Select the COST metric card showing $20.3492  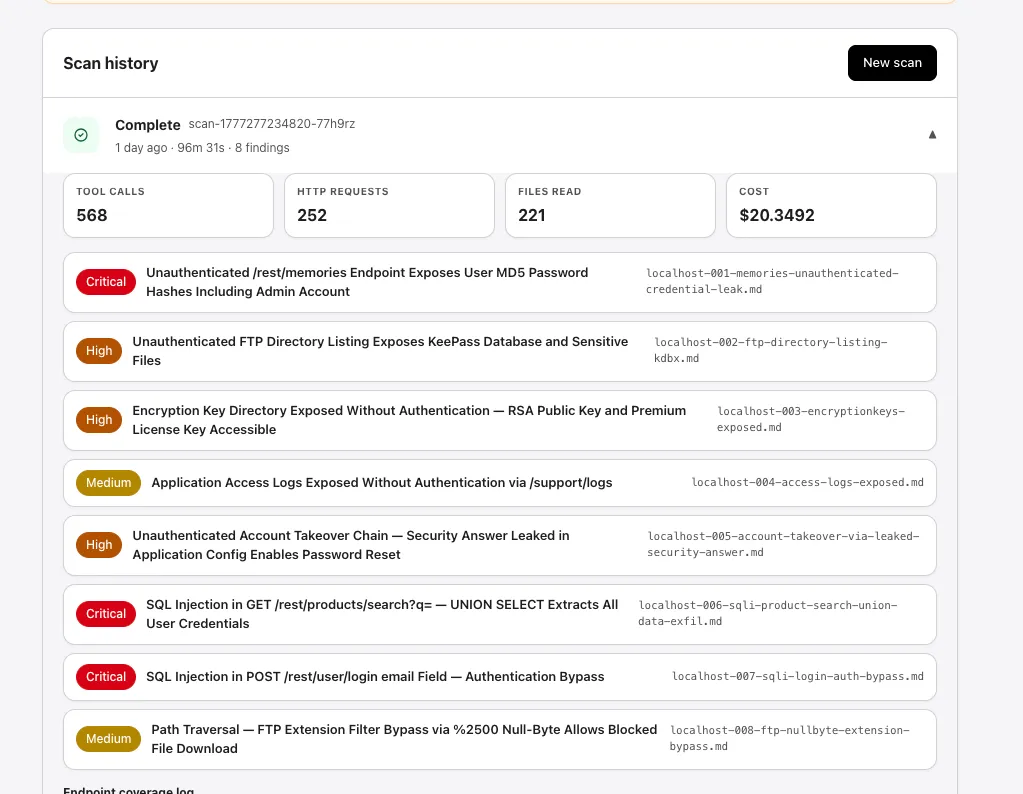point(831,205)
